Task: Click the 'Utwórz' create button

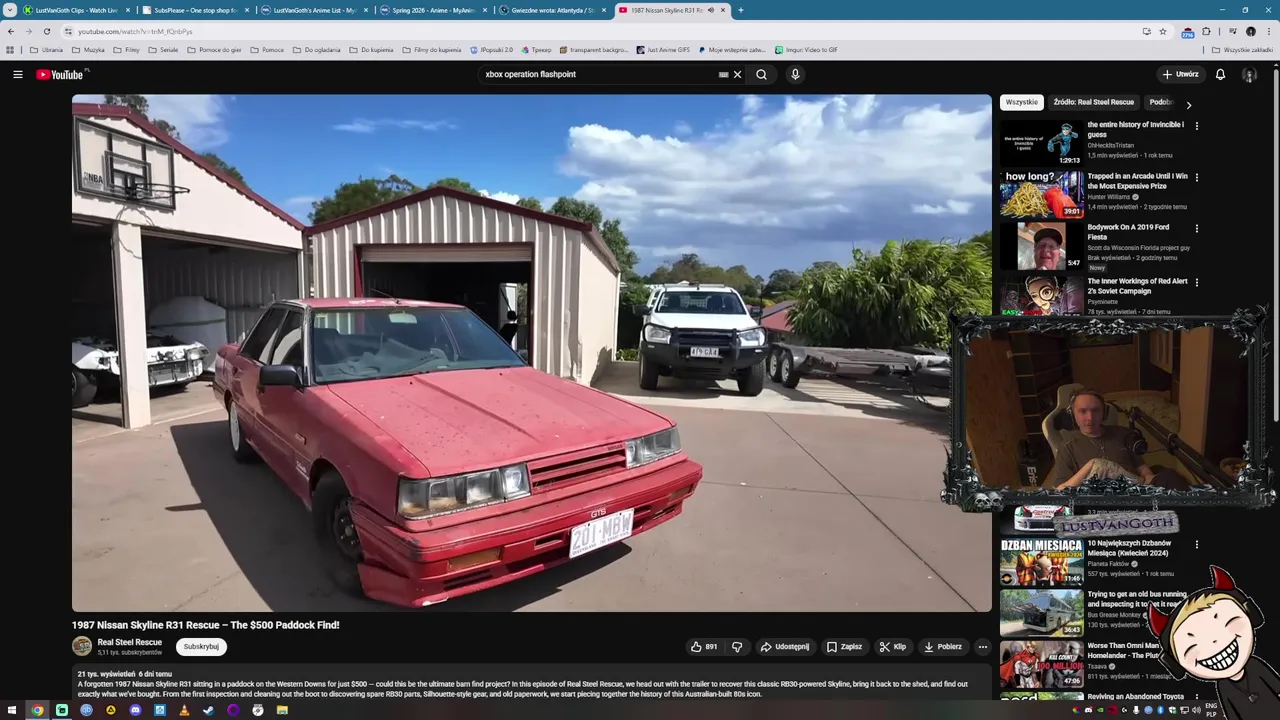Action: 1180,74
